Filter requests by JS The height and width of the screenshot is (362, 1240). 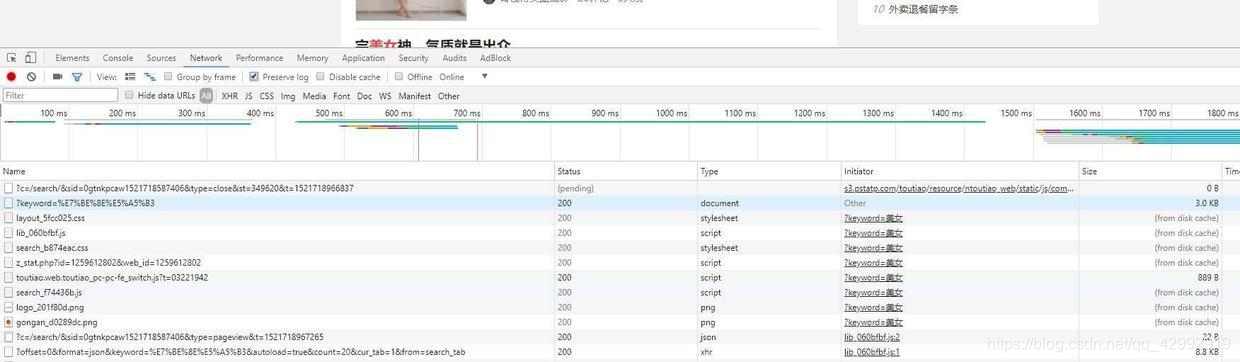[x=249, y=96]
